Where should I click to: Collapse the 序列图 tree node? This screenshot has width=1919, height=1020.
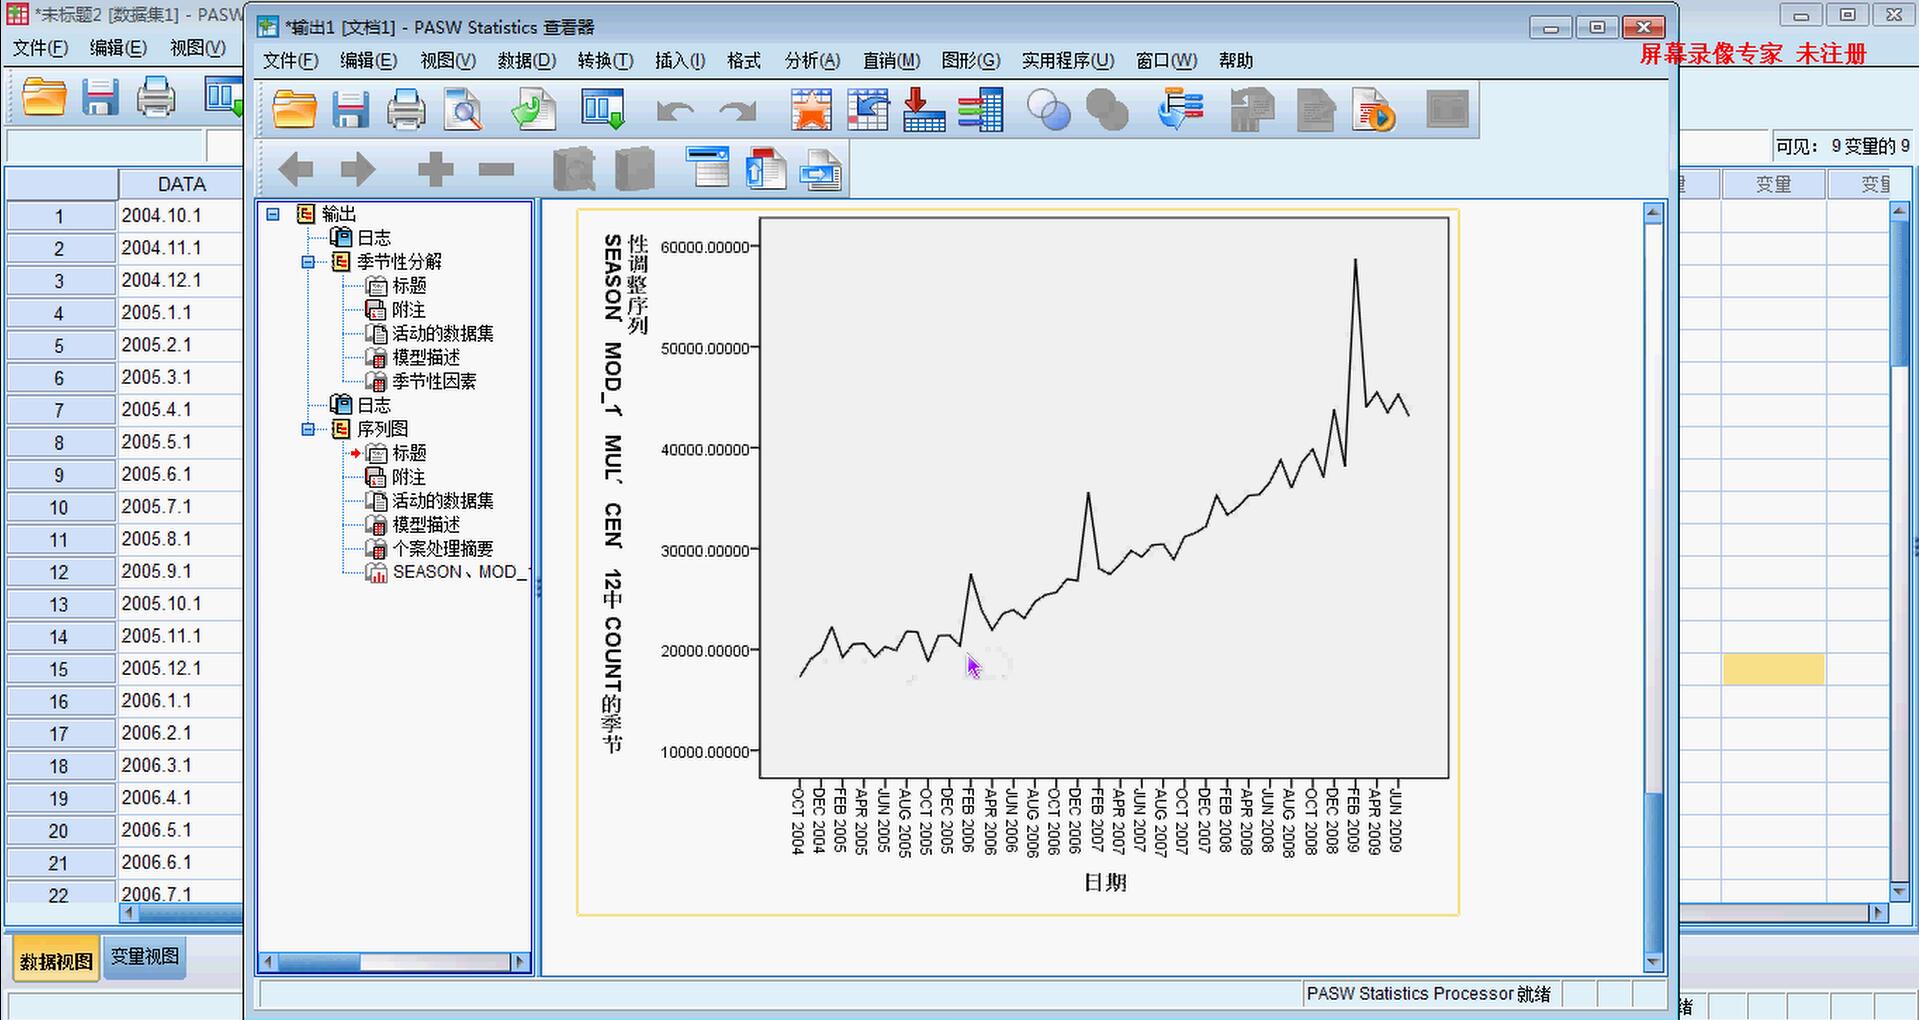pos(309,429)
